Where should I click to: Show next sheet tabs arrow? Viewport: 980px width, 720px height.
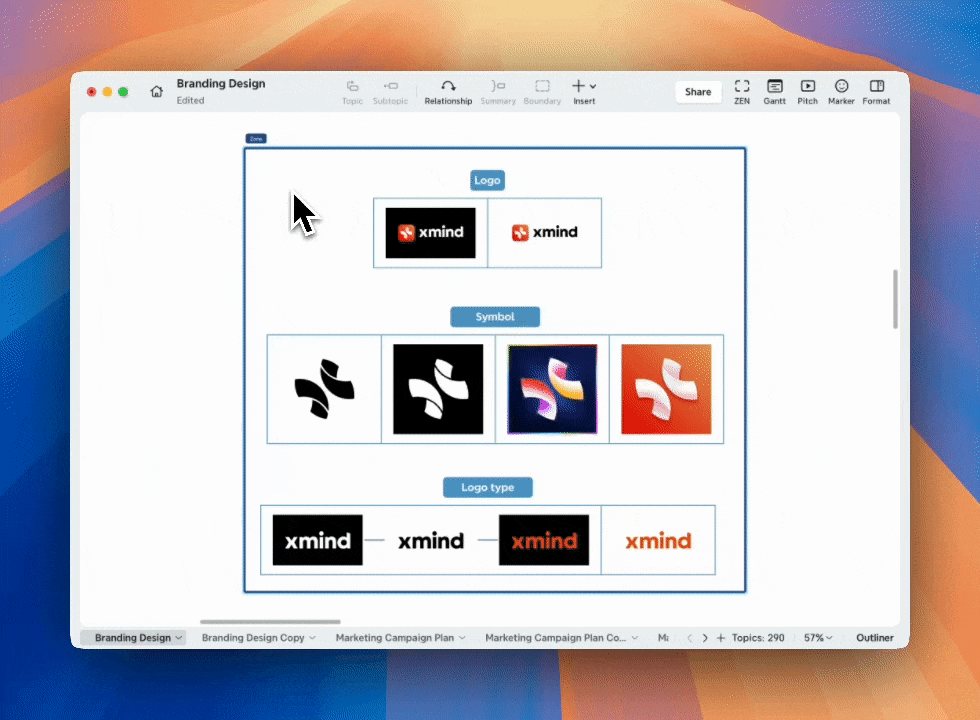click(705, 638)
